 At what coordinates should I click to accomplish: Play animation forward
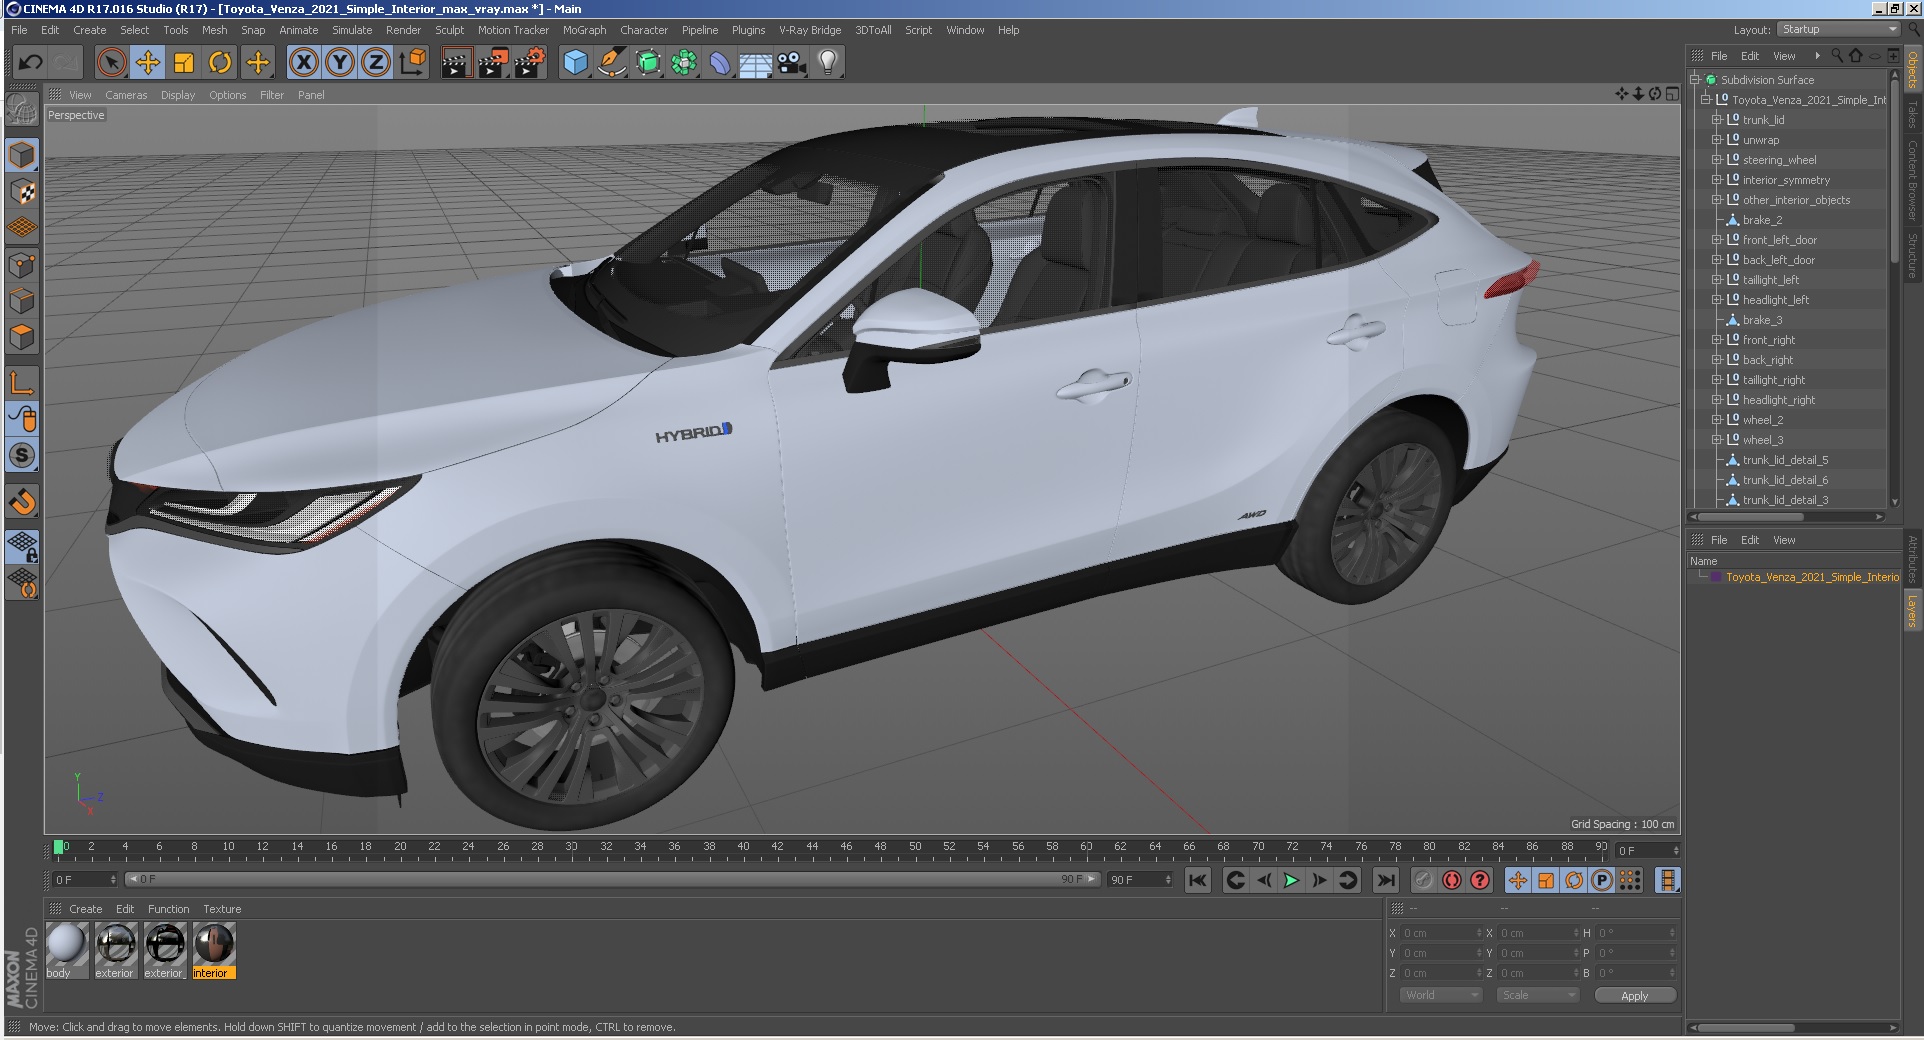click(1291, 880)
